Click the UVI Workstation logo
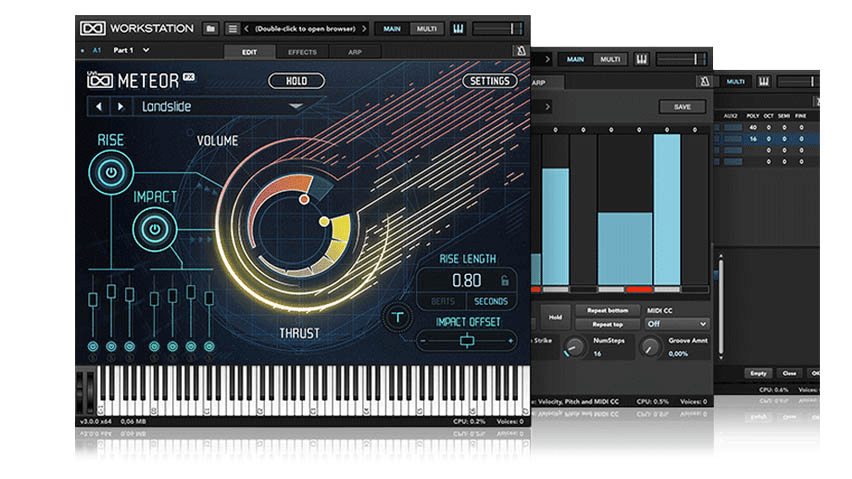The image size is (852, 479). (x=93, y=28)
